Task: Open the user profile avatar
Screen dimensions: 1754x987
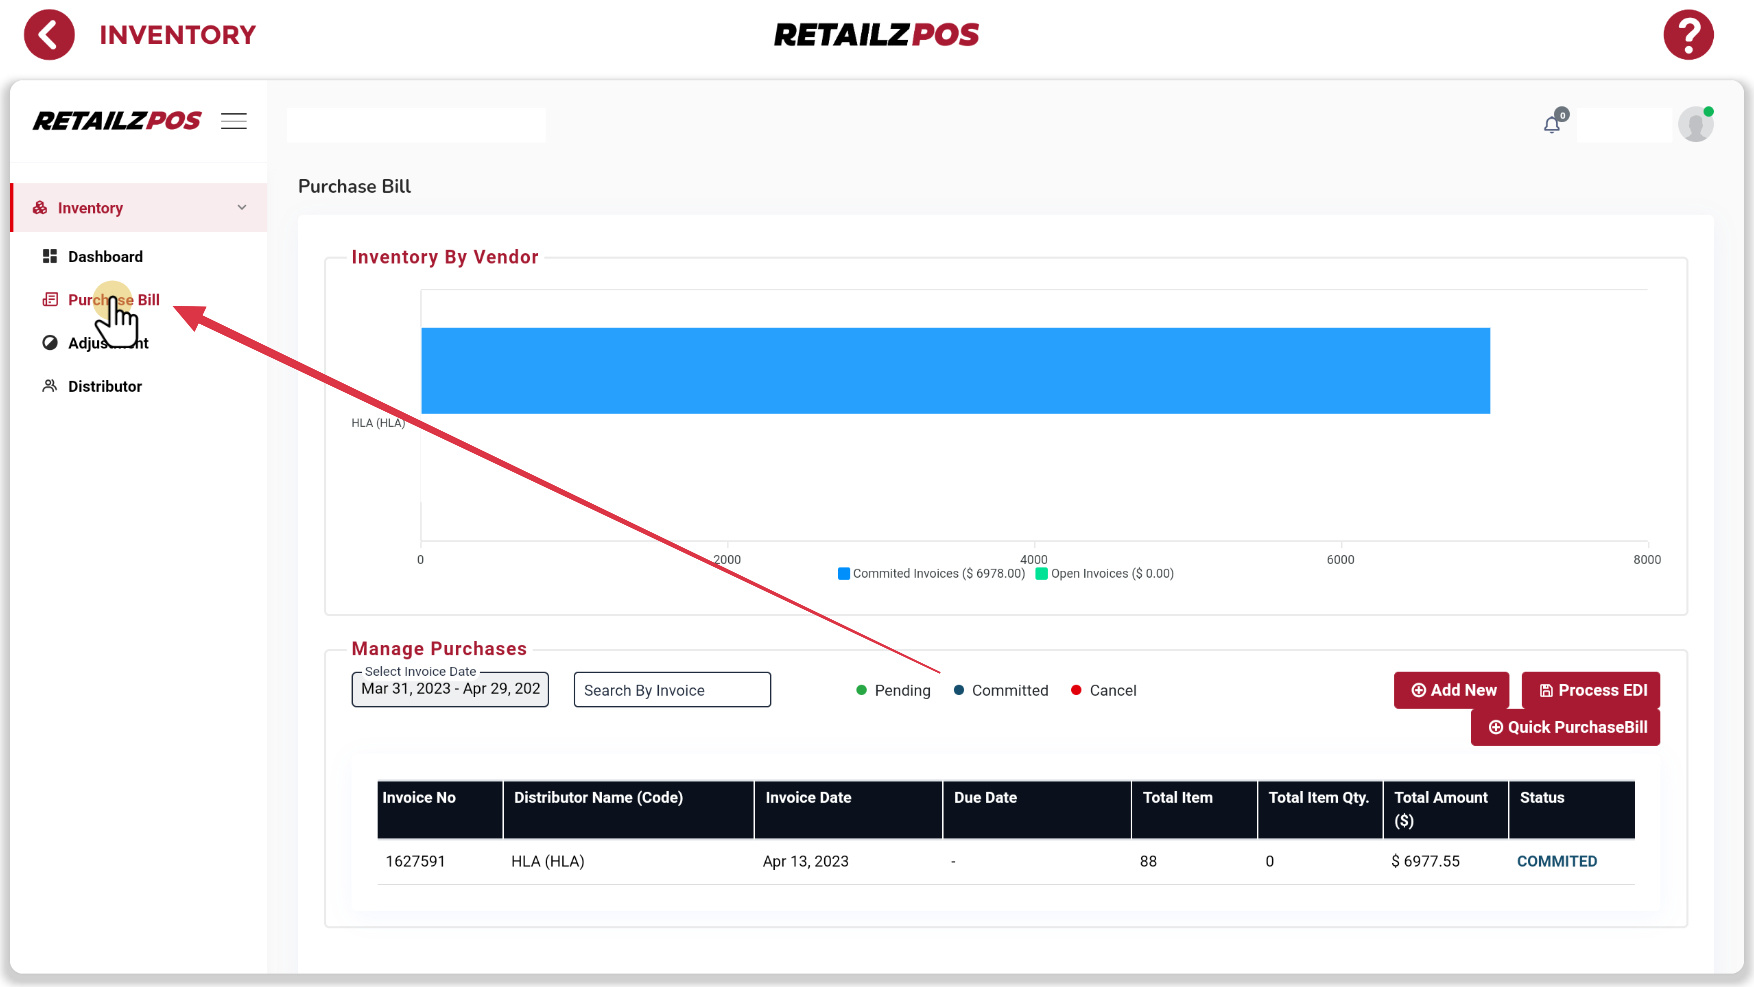Action: (1695, 125)
